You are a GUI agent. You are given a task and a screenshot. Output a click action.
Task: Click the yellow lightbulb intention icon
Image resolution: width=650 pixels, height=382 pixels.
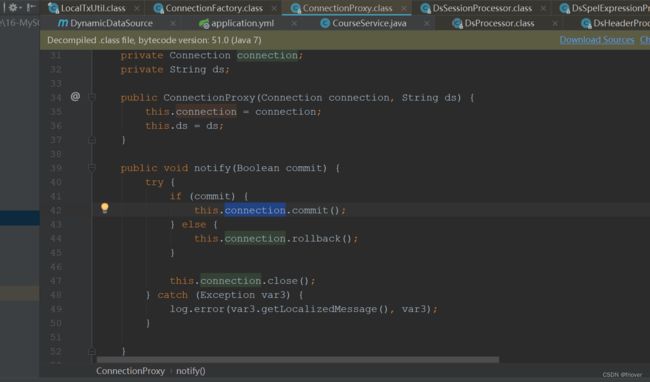pos(105,208)
